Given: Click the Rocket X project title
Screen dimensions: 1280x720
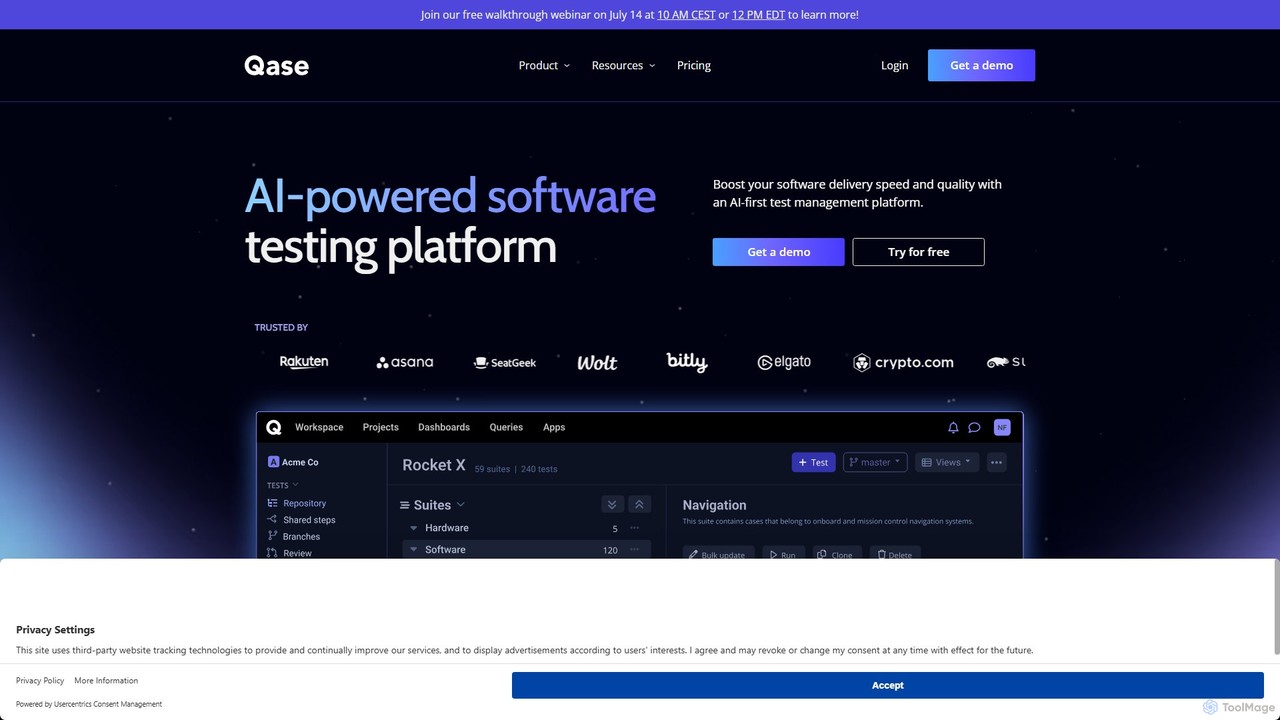Looking at the screenshot, I should tap(434, 465).
